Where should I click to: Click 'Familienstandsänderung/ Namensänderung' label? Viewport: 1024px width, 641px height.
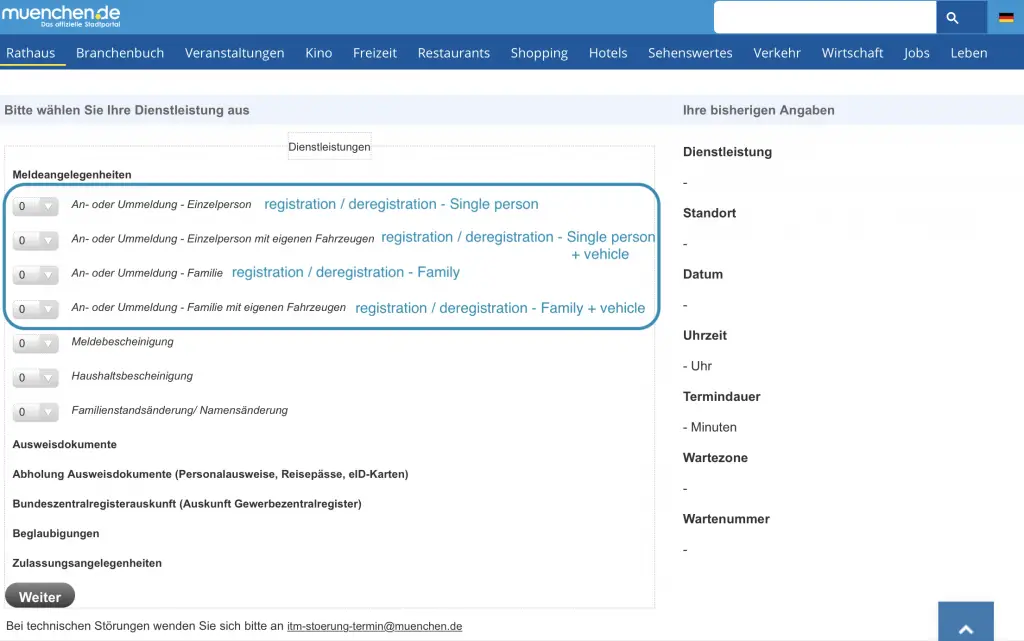[180, 411]
